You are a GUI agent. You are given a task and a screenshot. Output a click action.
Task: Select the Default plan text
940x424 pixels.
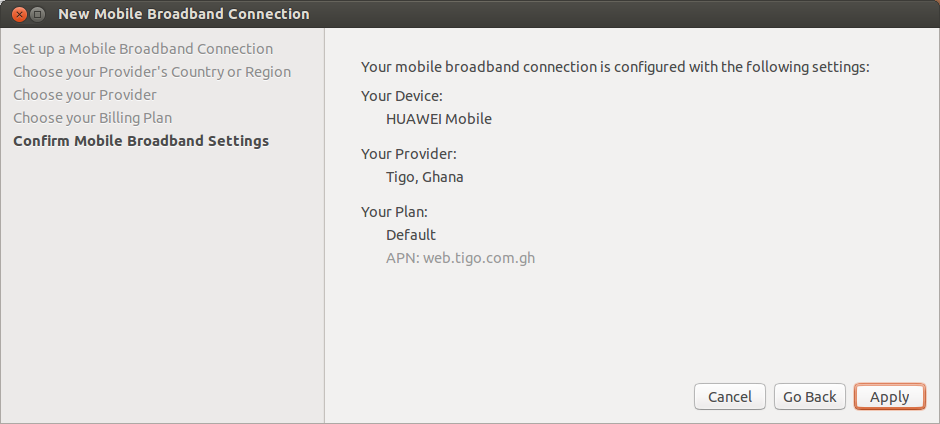411,235
